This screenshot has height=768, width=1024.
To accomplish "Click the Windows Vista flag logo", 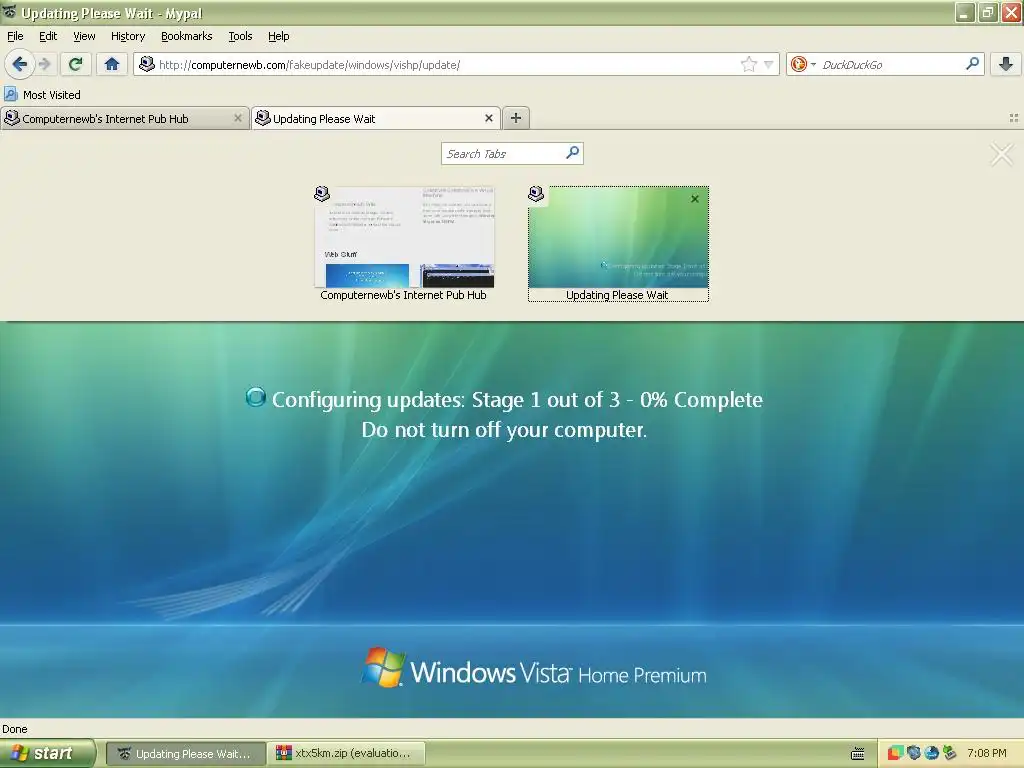I will tap(383, 667).
